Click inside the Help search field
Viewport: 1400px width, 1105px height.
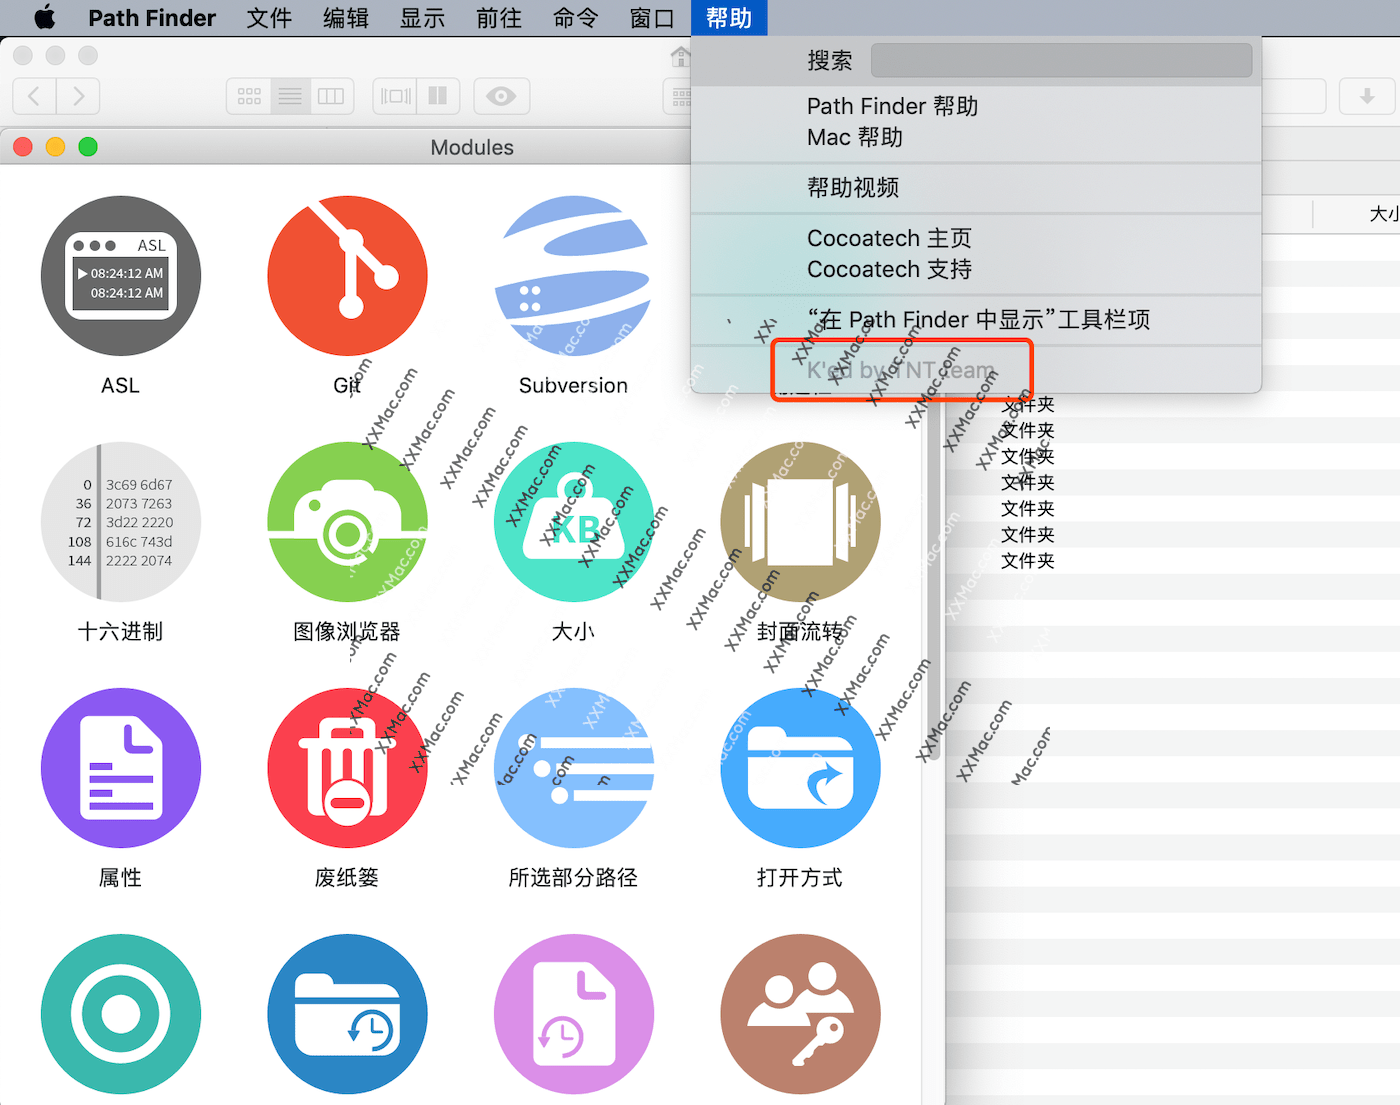point(1060,60)
